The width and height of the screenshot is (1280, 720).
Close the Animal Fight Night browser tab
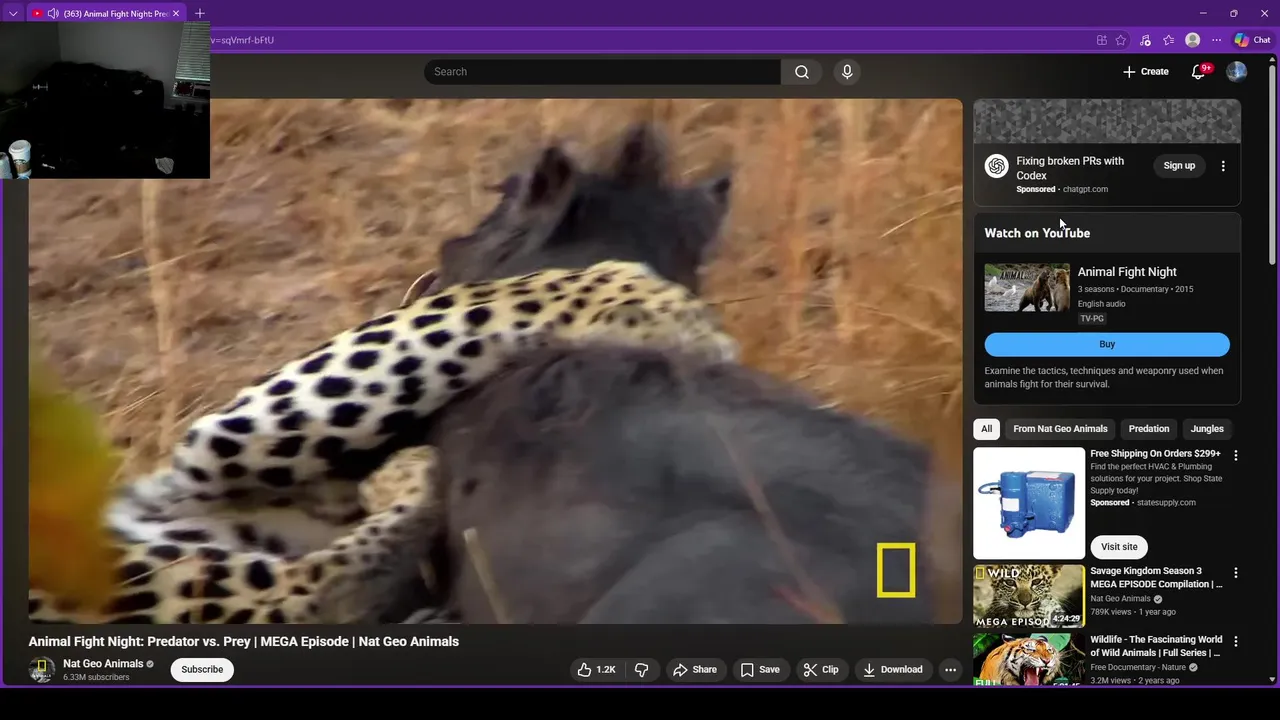[x=177, y=14]
